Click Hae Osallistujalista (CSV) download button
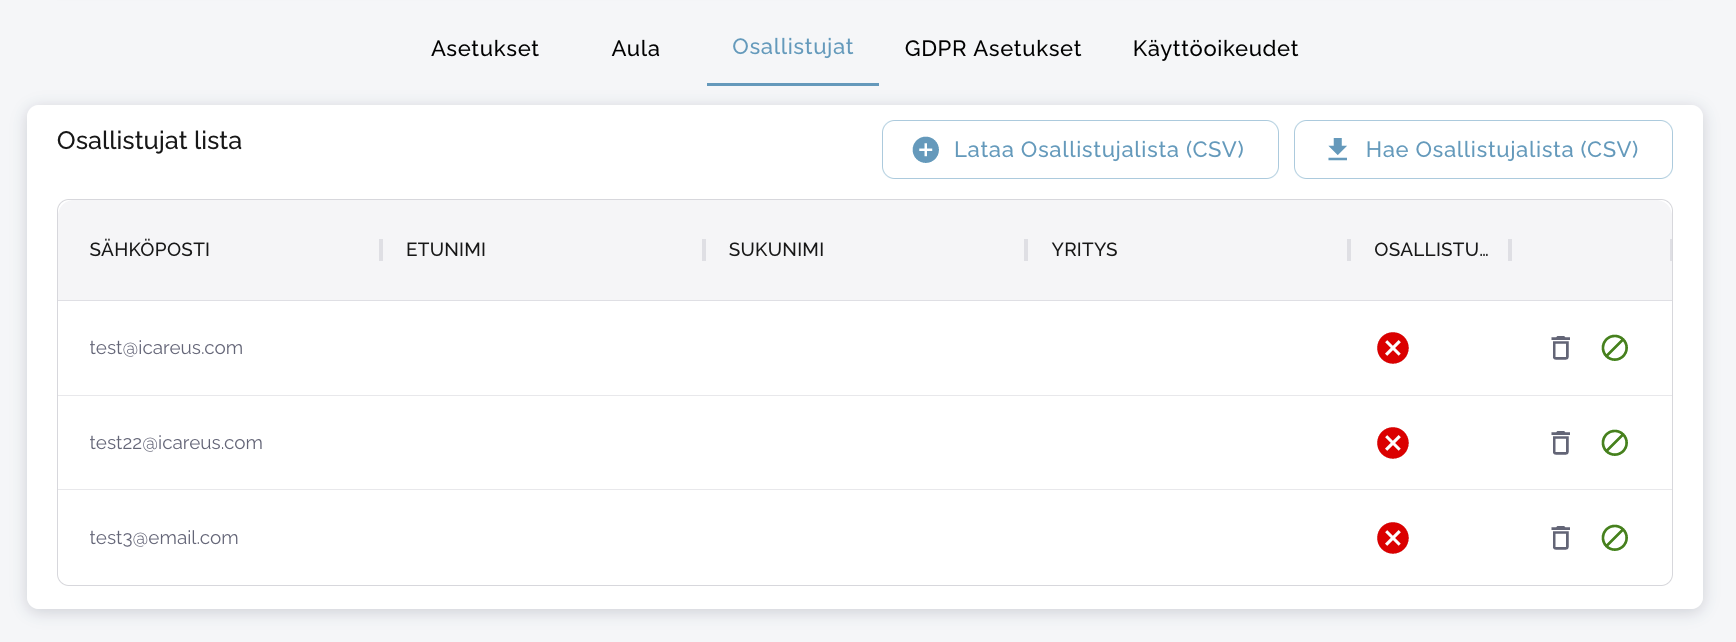Image resolution: width=1736 pixels, height=642 pixels. (1483, 150)
